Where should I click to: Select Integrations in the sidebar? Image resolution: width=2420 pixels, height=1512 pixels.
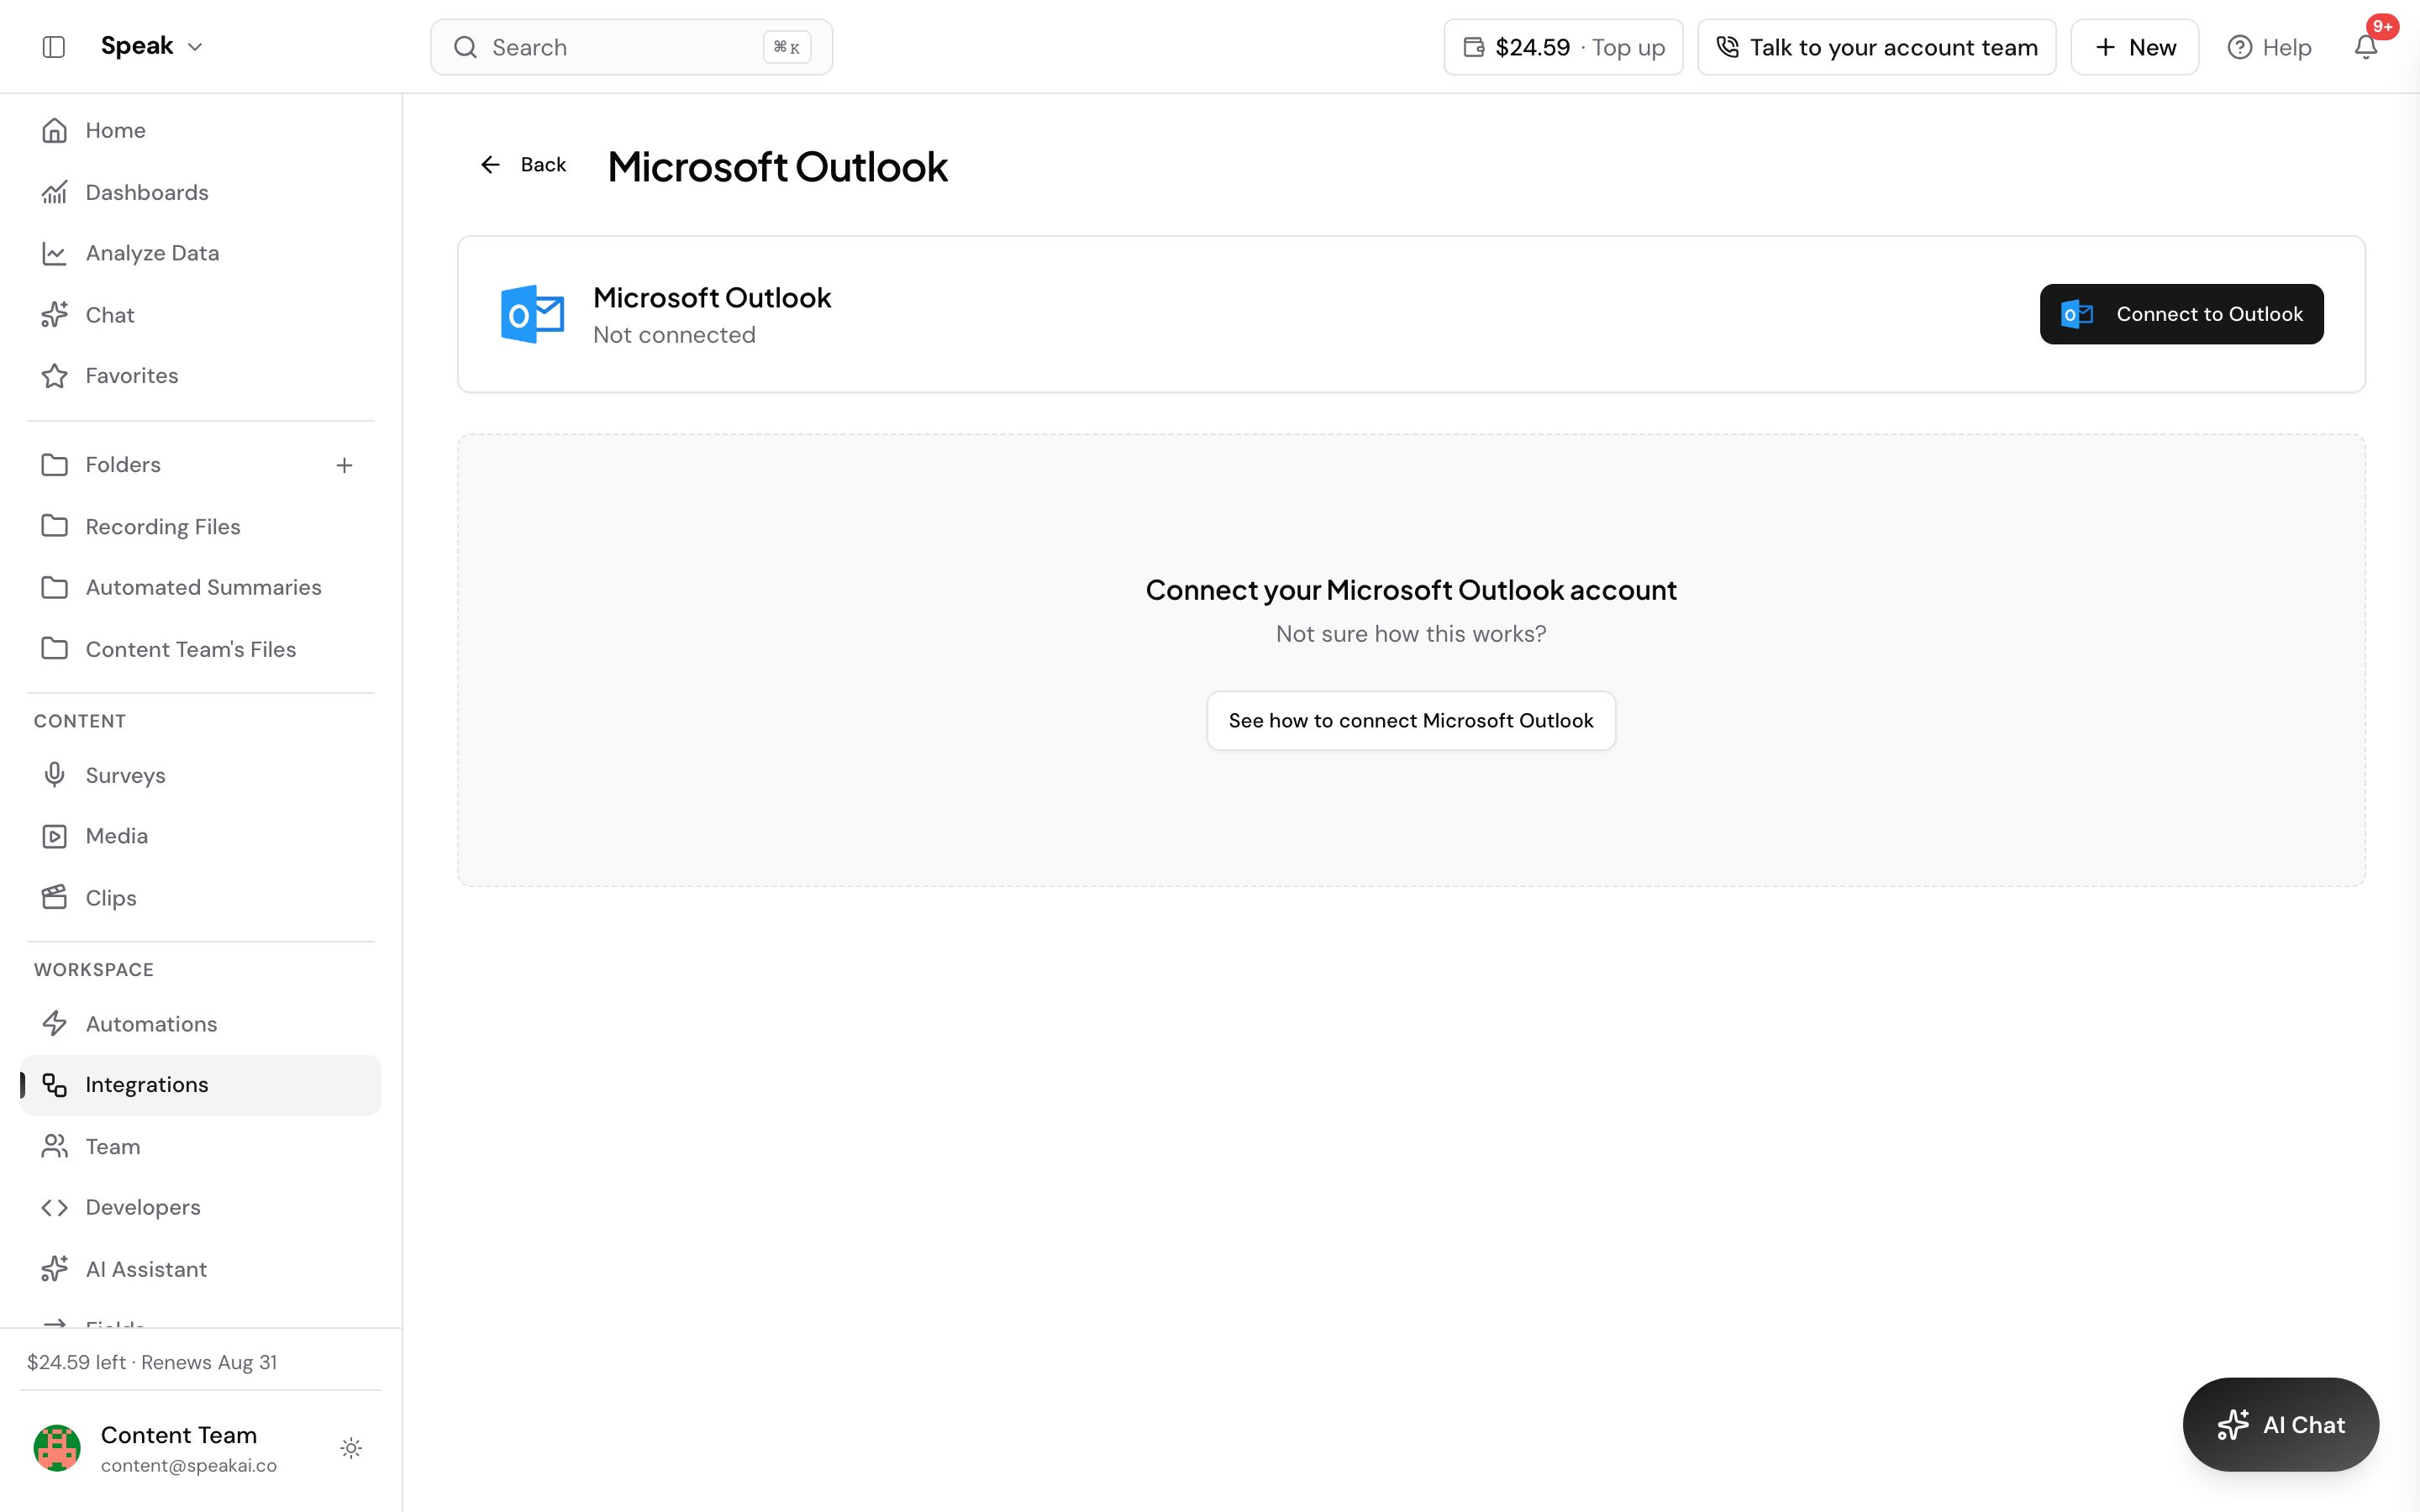[x=200, y=1085]
